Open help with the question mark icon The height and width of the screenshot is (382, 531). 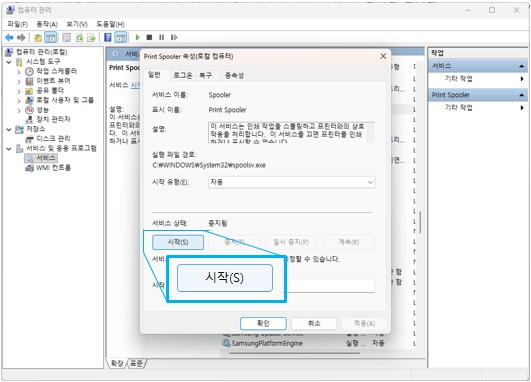(107, 38)
